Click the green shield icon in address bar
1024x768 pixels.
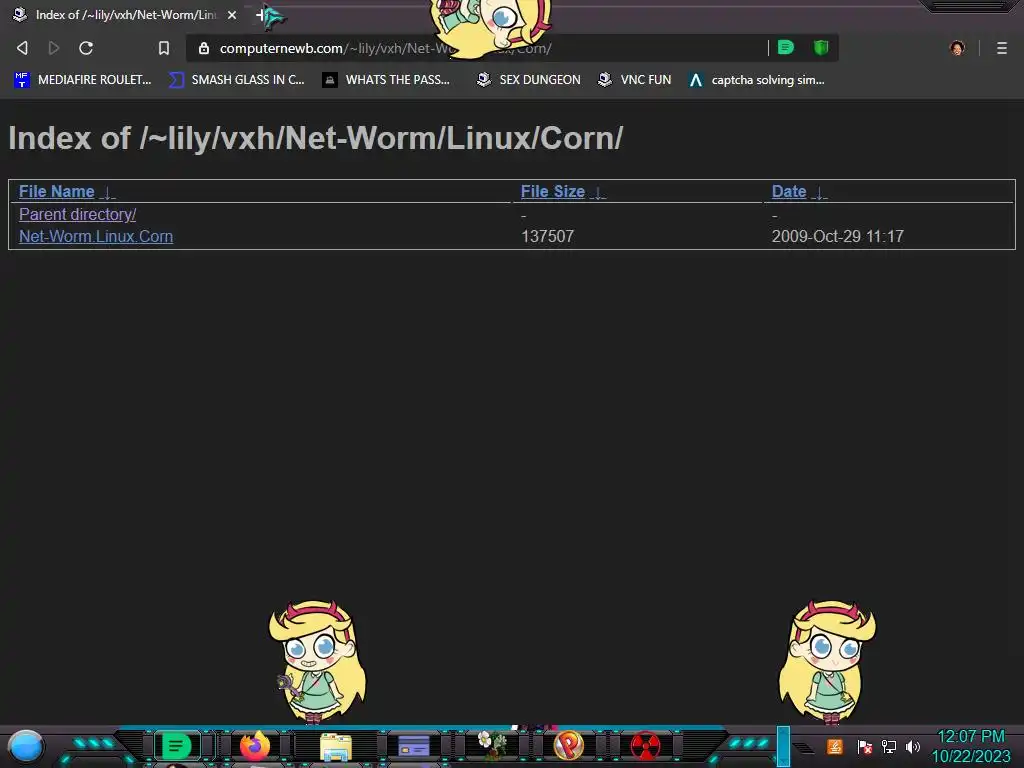click(x=821, y=47)
